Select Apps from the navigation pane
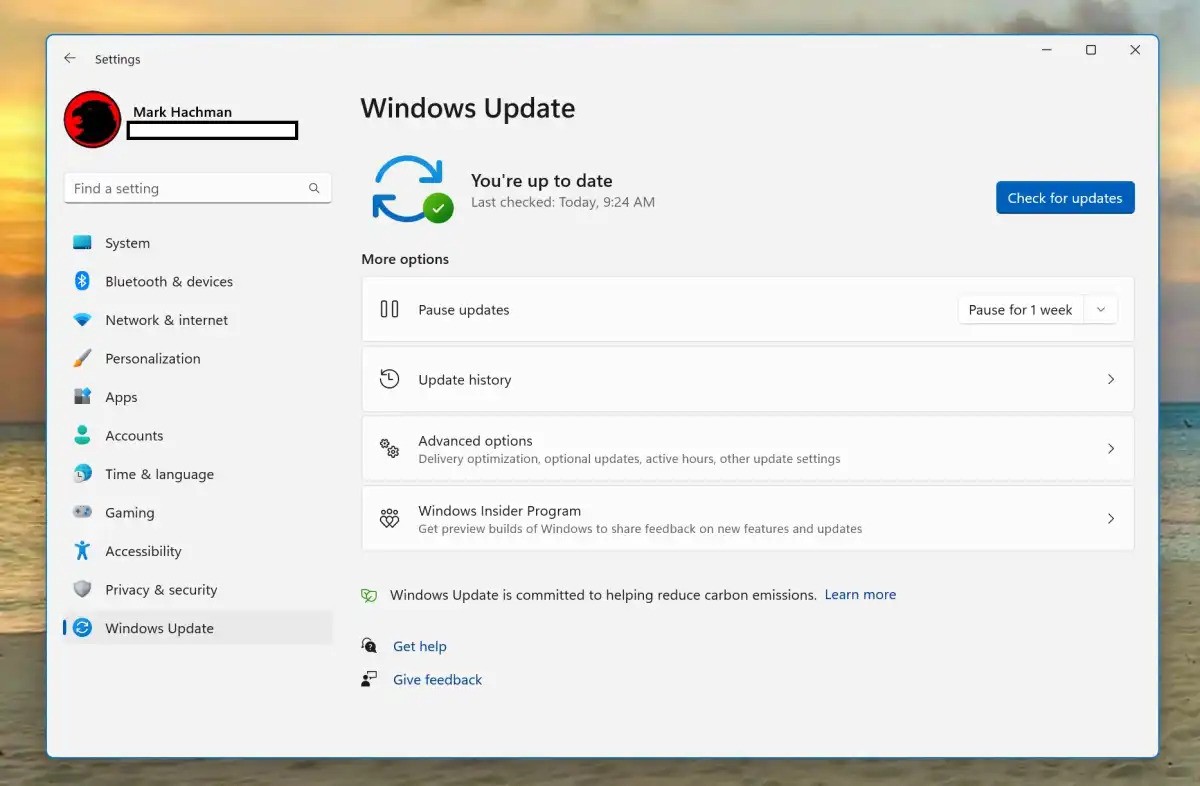 [x=121, y=397]
